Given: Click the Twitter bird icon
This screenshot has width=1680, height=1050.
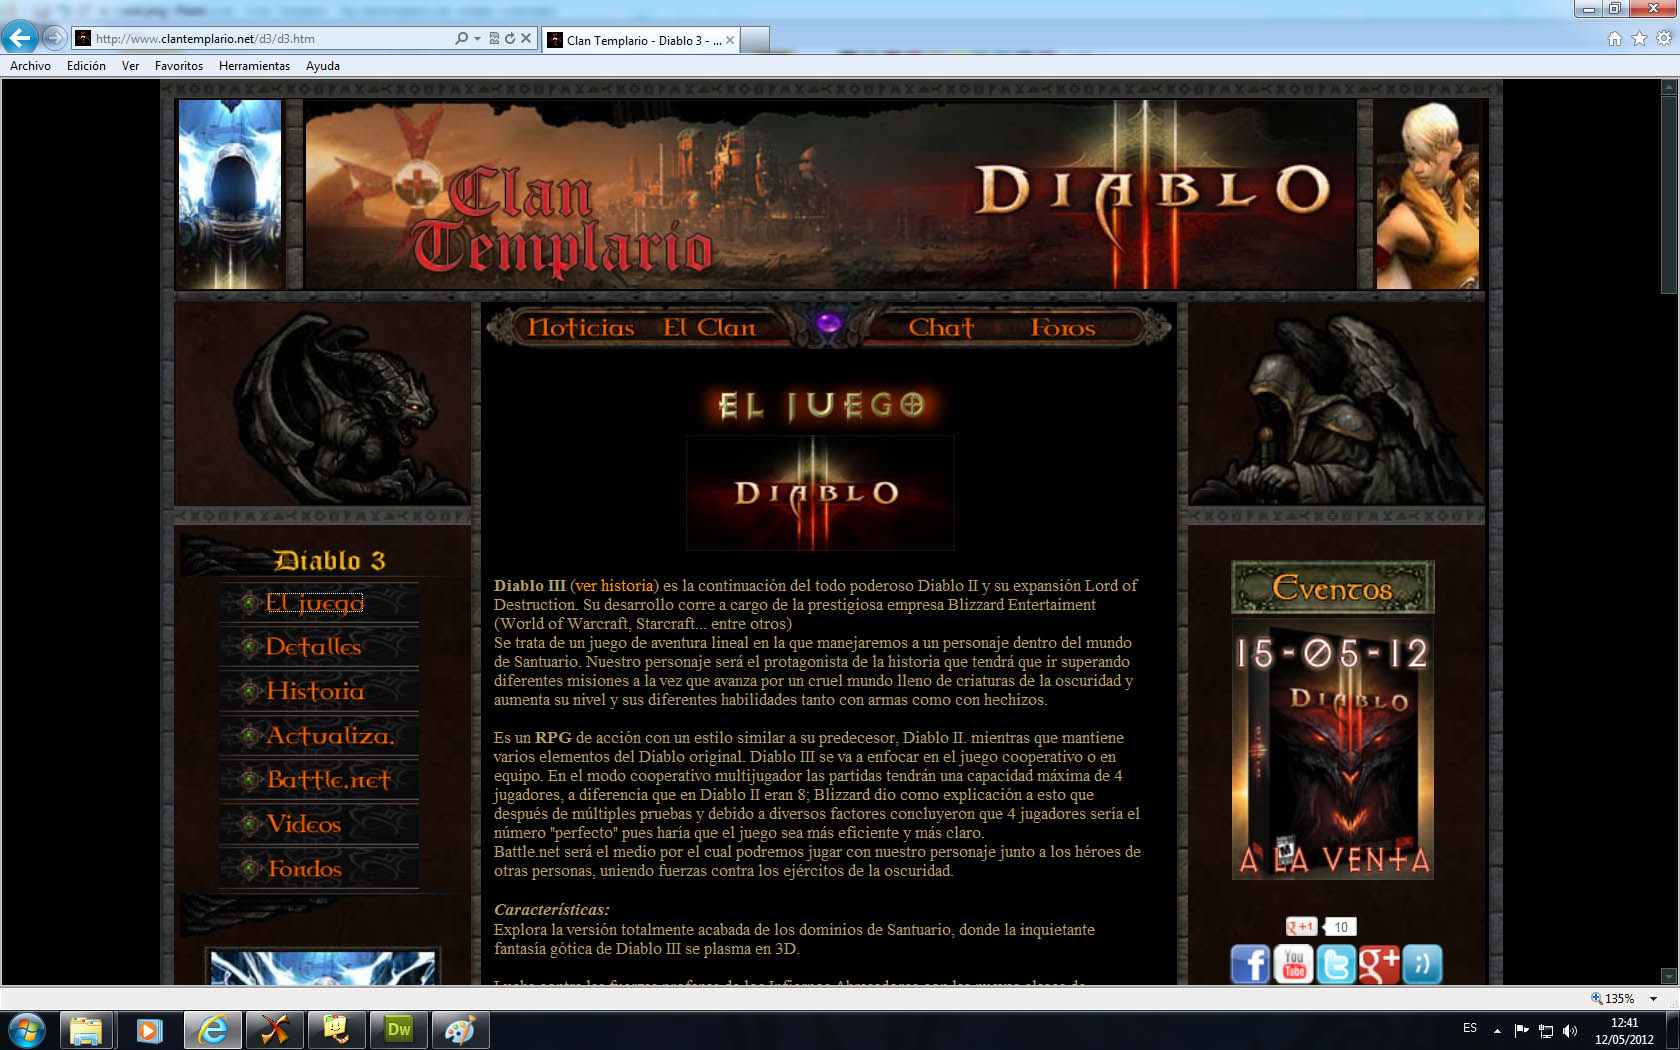Looking at the screenshot, I should [x=1336, y=964].
